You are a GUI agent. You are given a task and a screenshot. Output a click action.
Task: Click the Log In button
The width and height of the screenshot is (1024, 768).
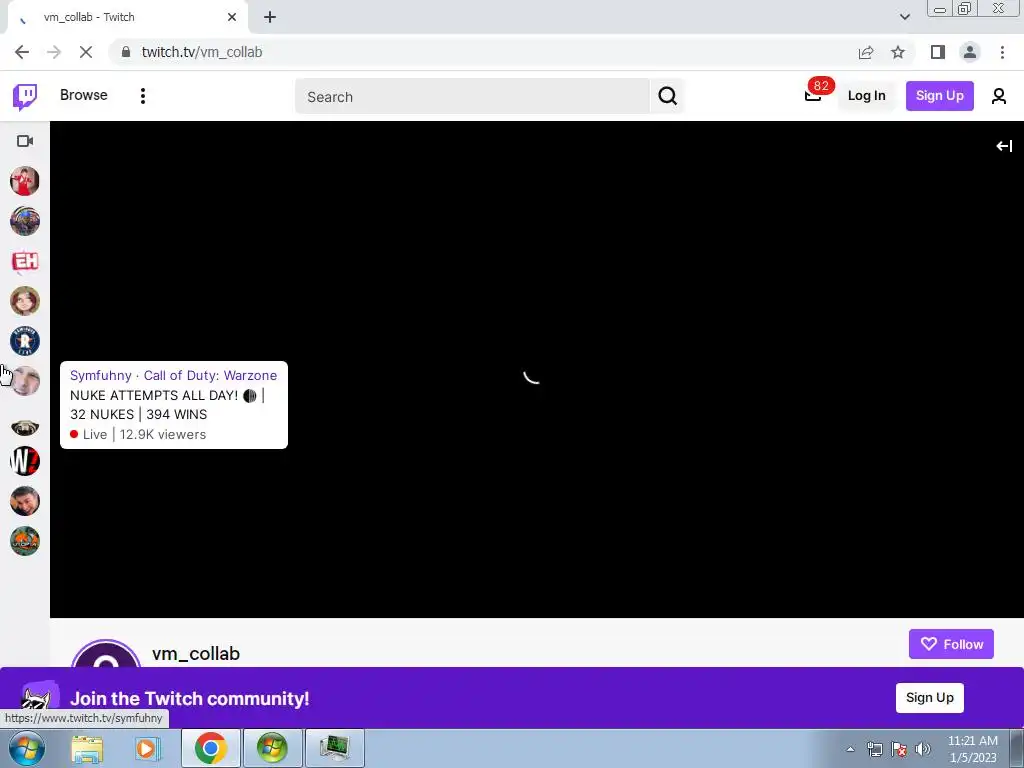tap(866, 96)
